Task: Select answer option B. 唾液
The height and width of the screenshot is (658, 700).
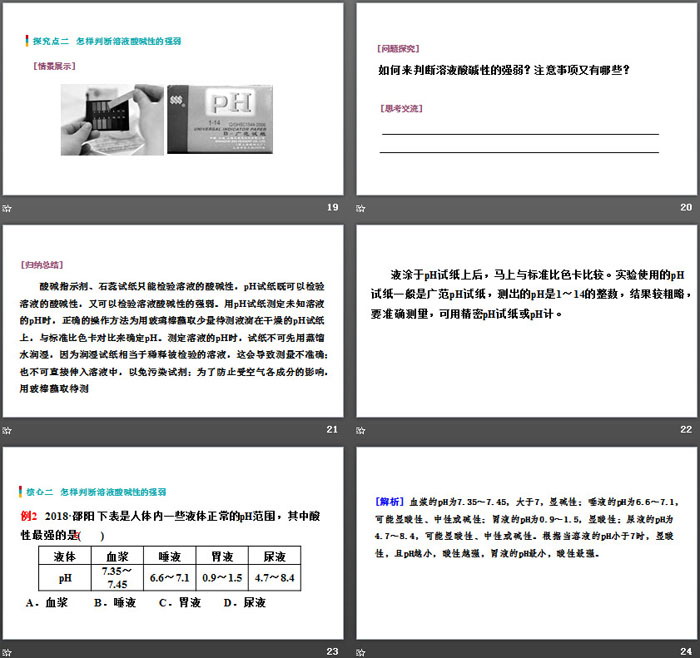Action: tap(115, 603)
